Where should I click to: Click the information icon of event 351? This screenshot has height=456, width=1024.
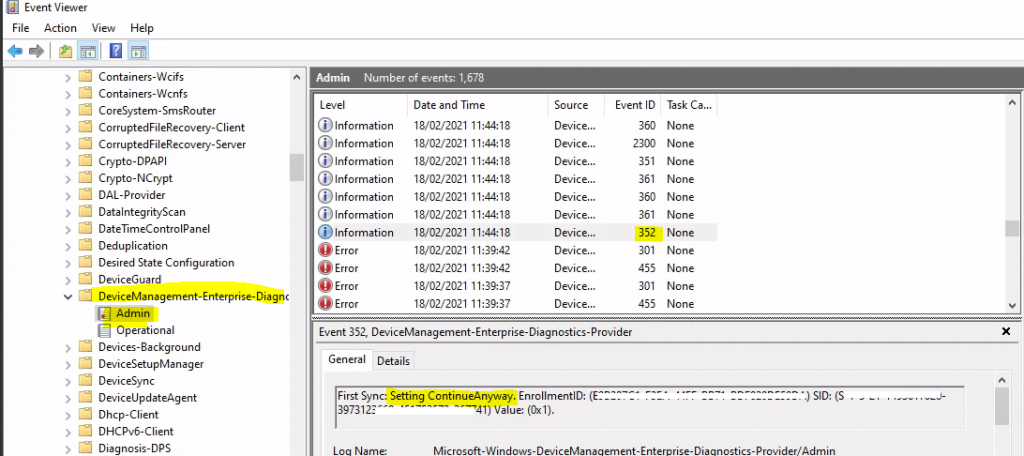(x=325, y=161)
